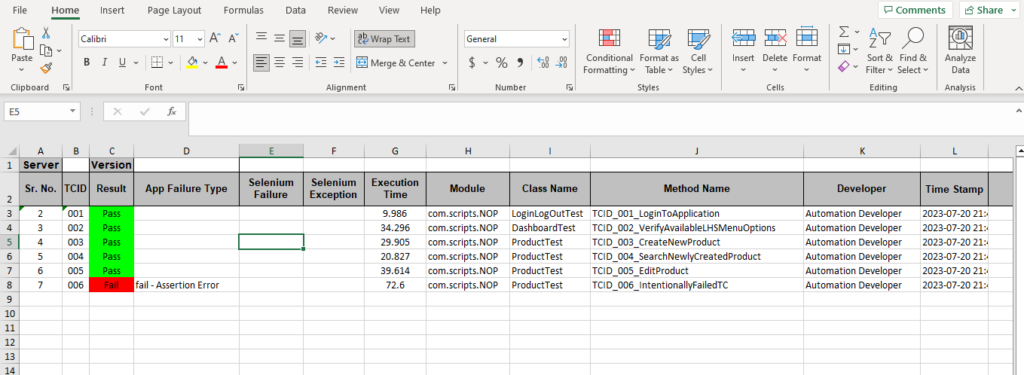
Task: Toggle Italic formatting
Action: [104, 63]
